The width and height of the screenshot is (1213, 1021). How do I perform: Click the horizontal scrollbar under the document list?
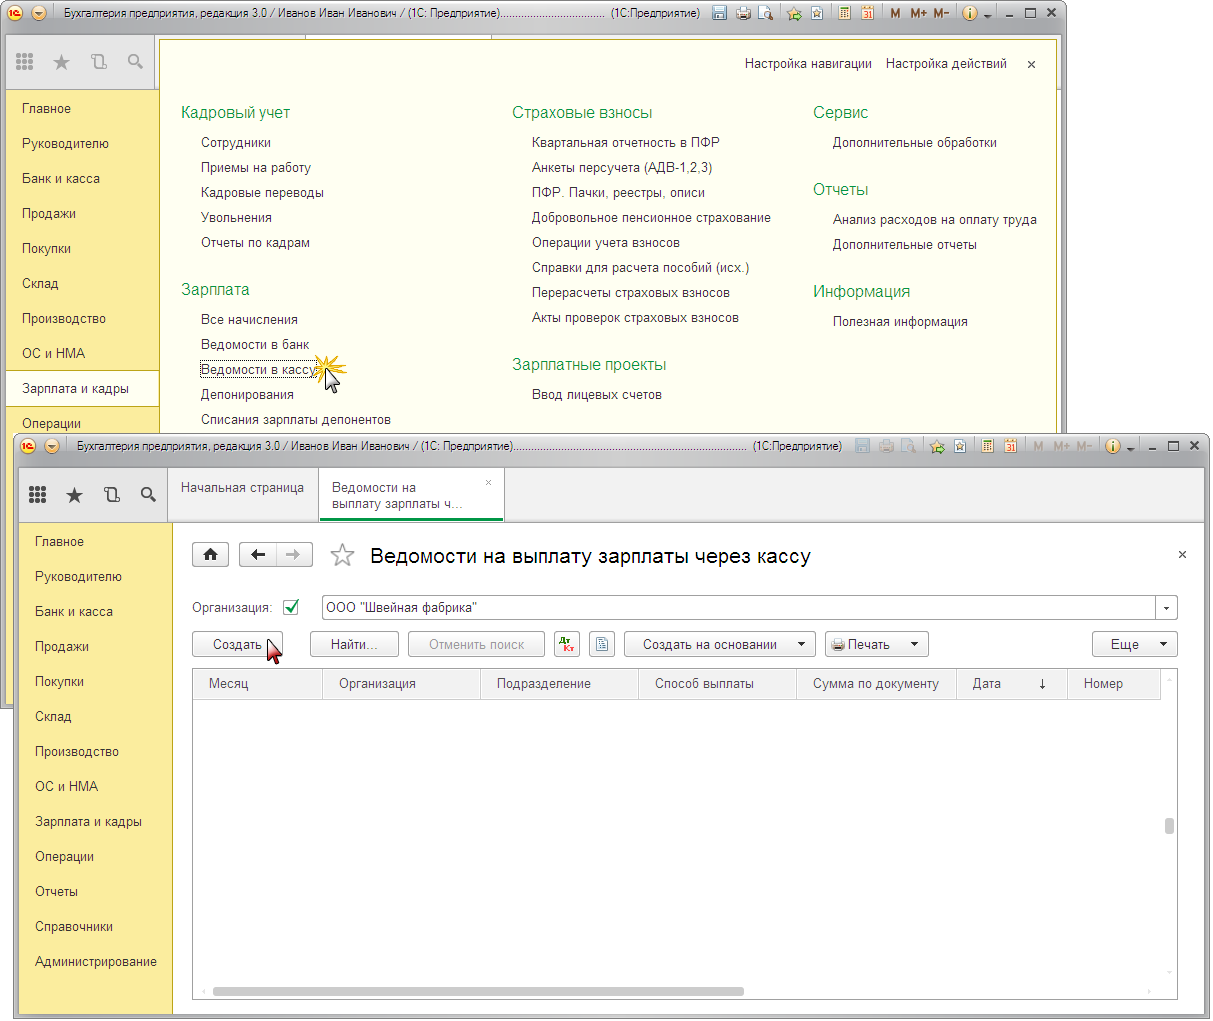[x=478, y=992]
